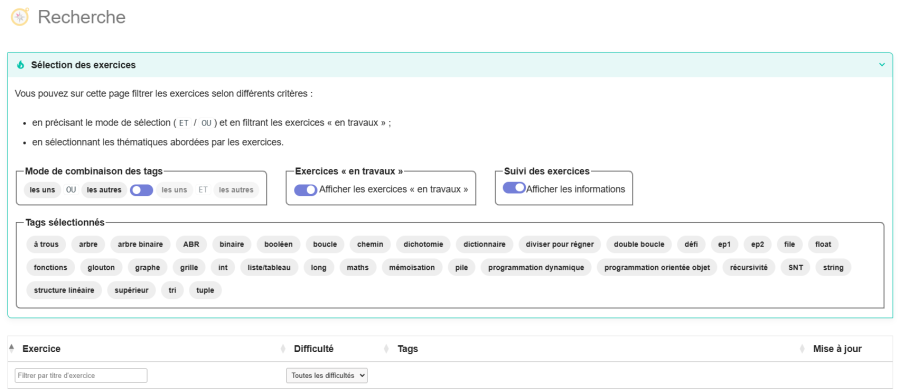Select the pile tag
Screen dimensions: 900x389
click(x=461, y=267)
